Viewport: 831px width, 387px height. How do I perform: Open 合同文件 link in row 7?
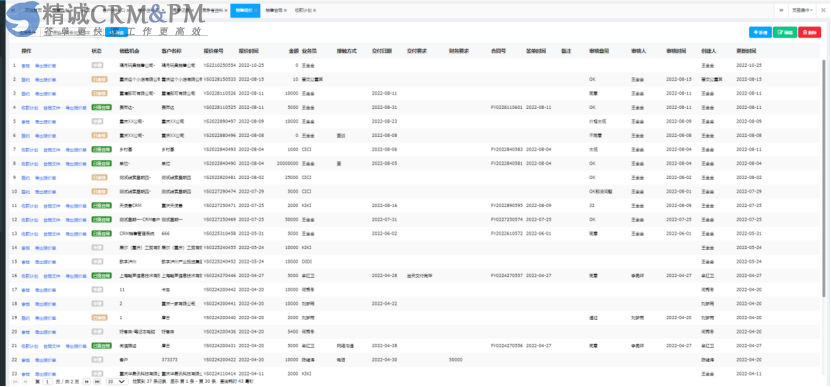[52, 150]
